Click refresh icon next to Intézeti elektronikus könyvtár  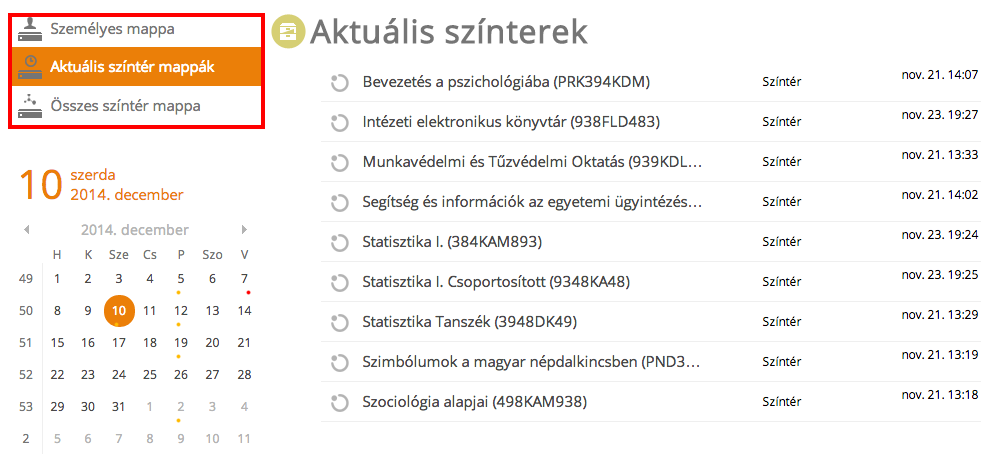coord(340,123)
